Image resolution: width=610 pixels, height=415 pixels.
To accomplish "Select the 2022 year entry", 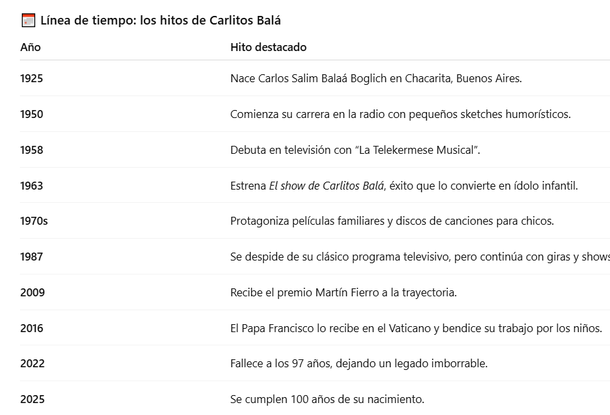I will tap(32, 364).
